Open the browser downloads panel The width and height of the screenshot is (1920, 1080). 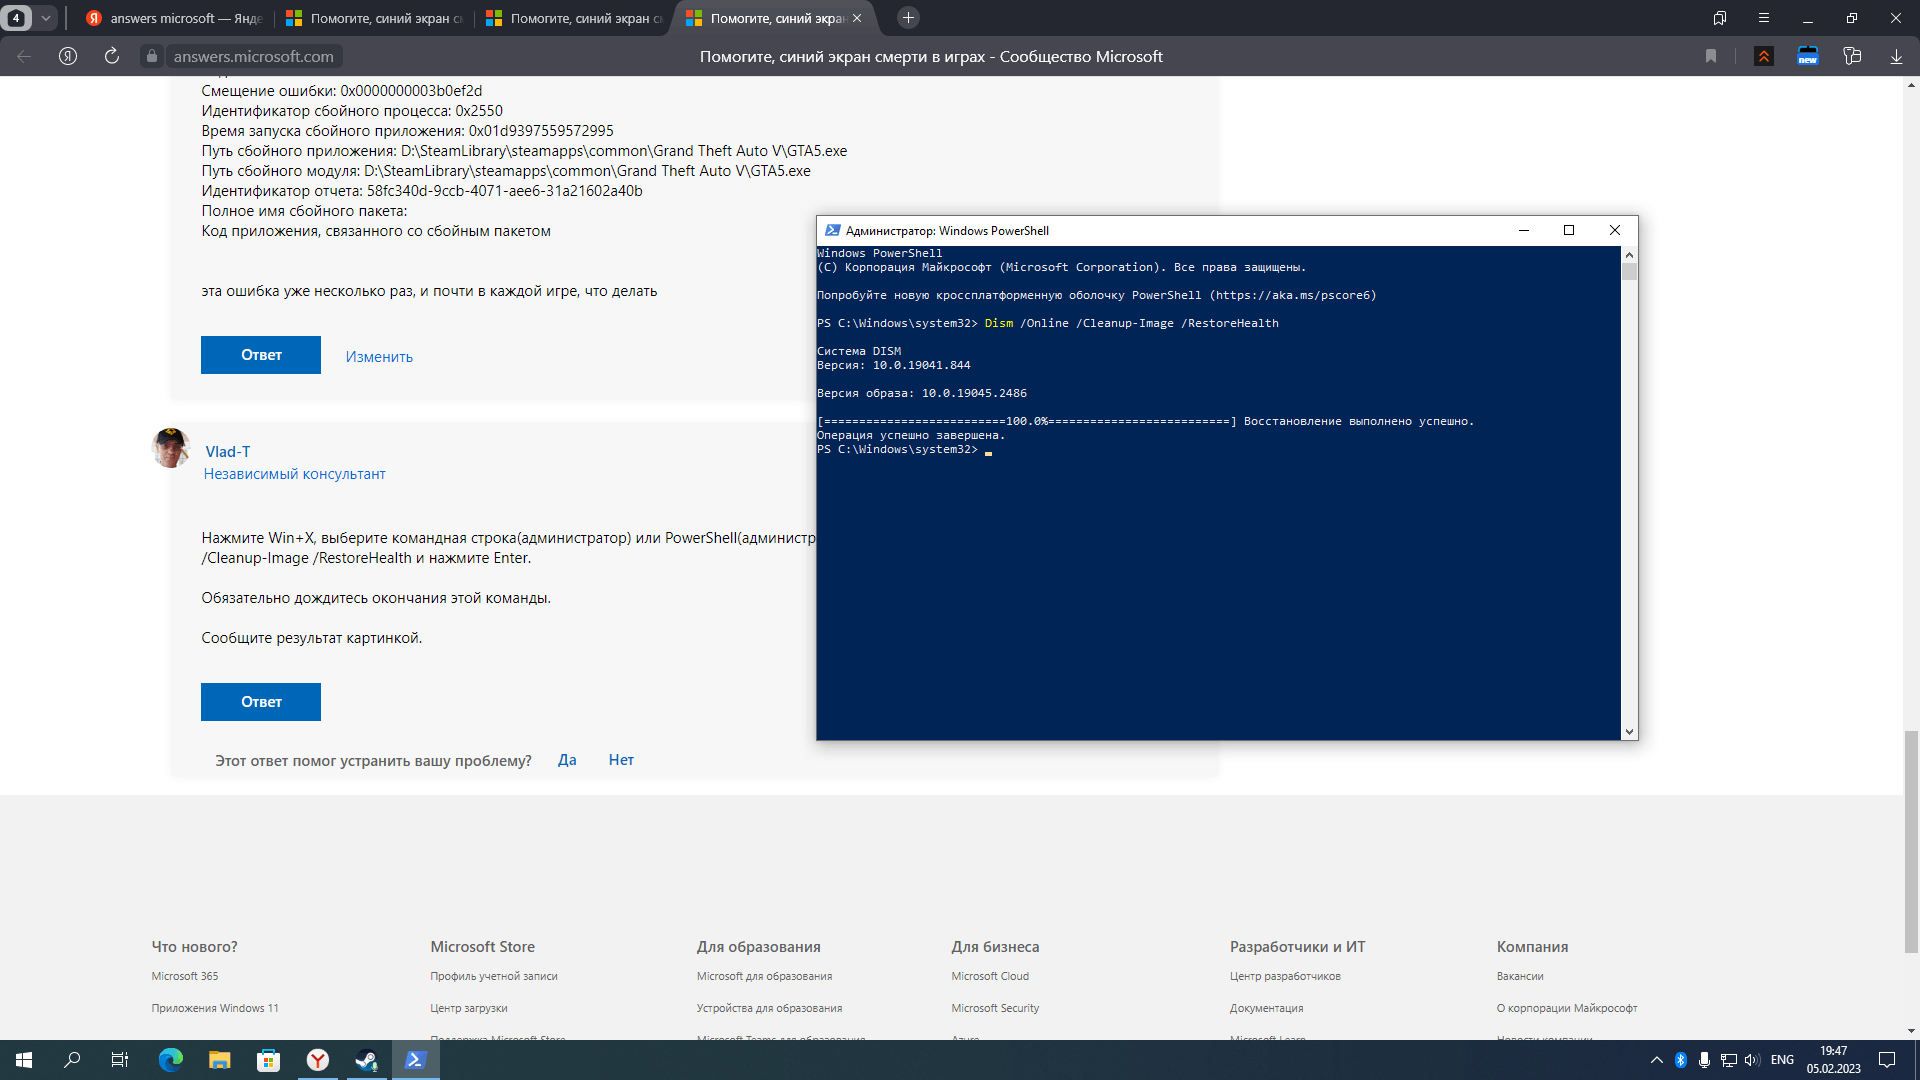point(1896,56)
